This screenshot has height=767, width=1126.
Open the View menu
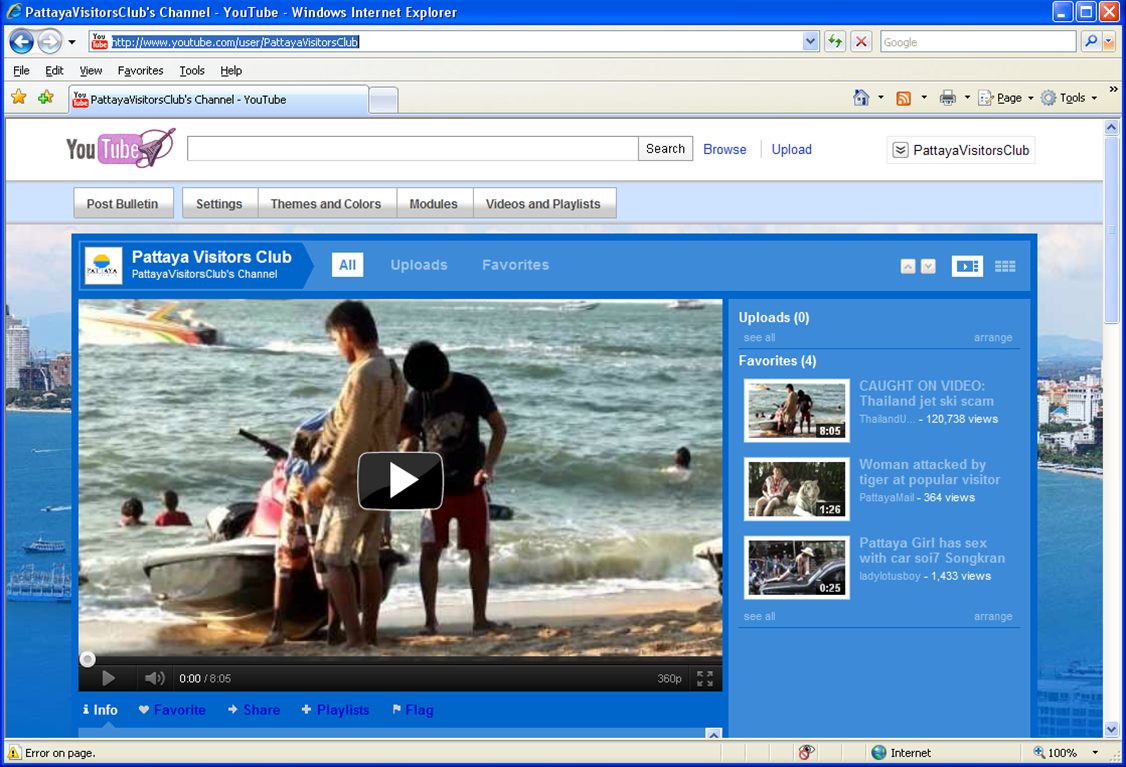pos(90,70)
